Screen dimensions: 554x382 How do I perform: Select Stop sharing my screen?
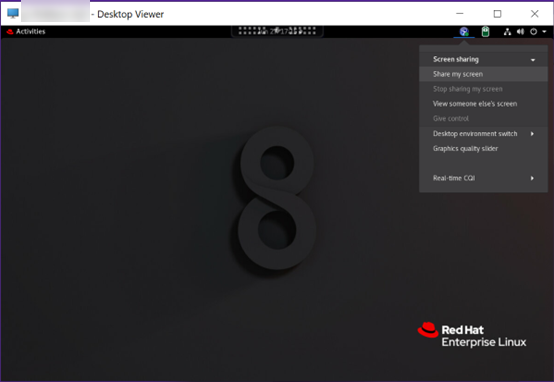click(483, 89)
